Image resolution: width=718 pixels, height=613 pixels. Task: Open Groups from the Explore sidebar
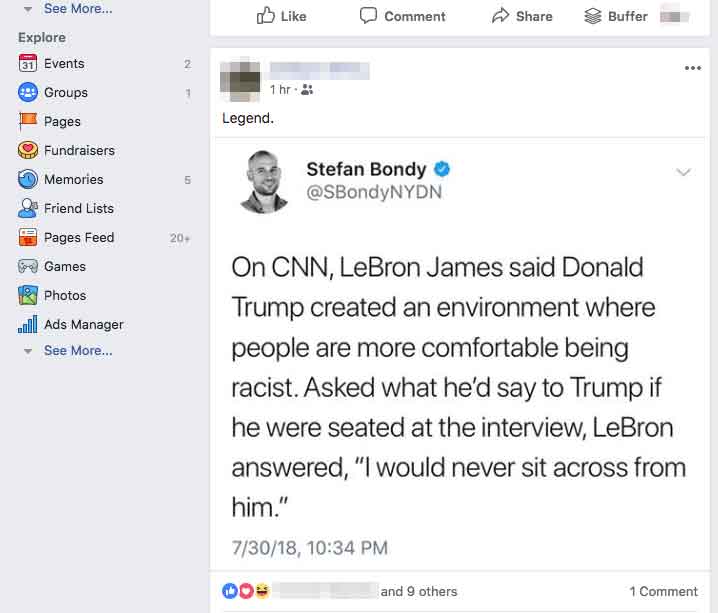click(x=65, y=93)
